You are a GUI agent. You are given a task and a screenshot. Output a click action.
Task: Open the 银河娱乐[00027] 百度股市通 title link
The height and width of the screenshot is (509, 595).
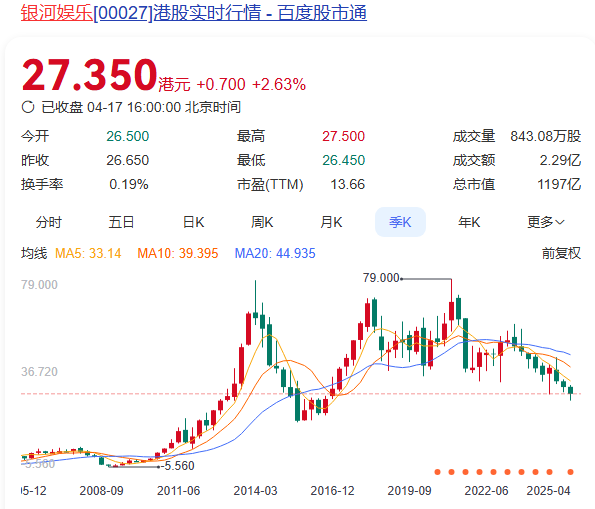coord(194,13)
